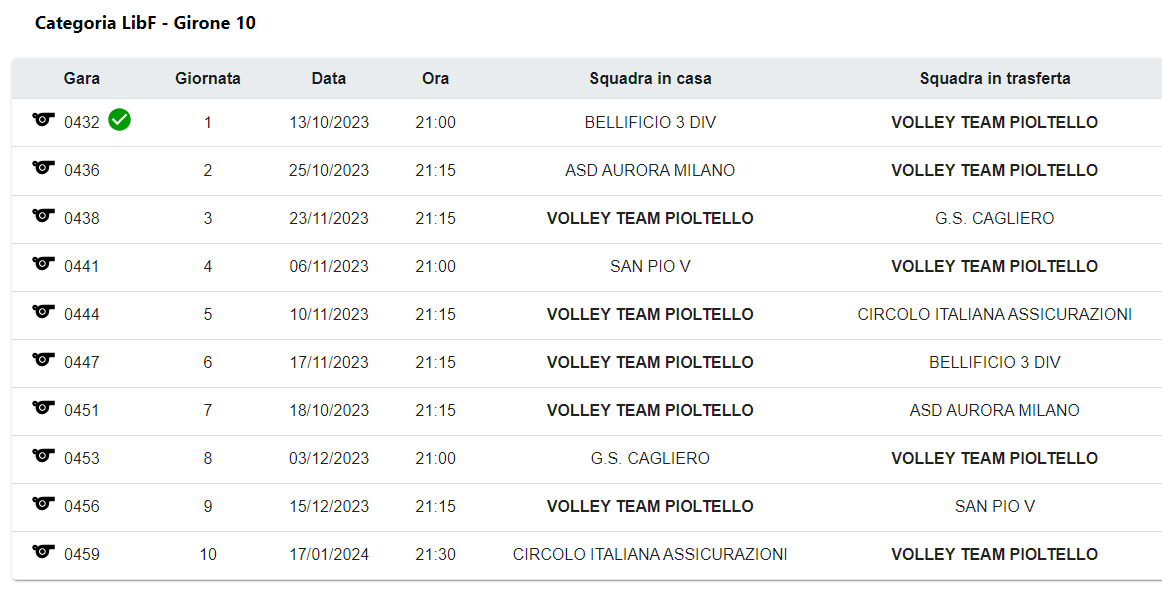Image resolution: width=1162 pixels, height=600 pixels.
Task: Click SAN PIO V home team in match 0441
Action: point(650,267)
